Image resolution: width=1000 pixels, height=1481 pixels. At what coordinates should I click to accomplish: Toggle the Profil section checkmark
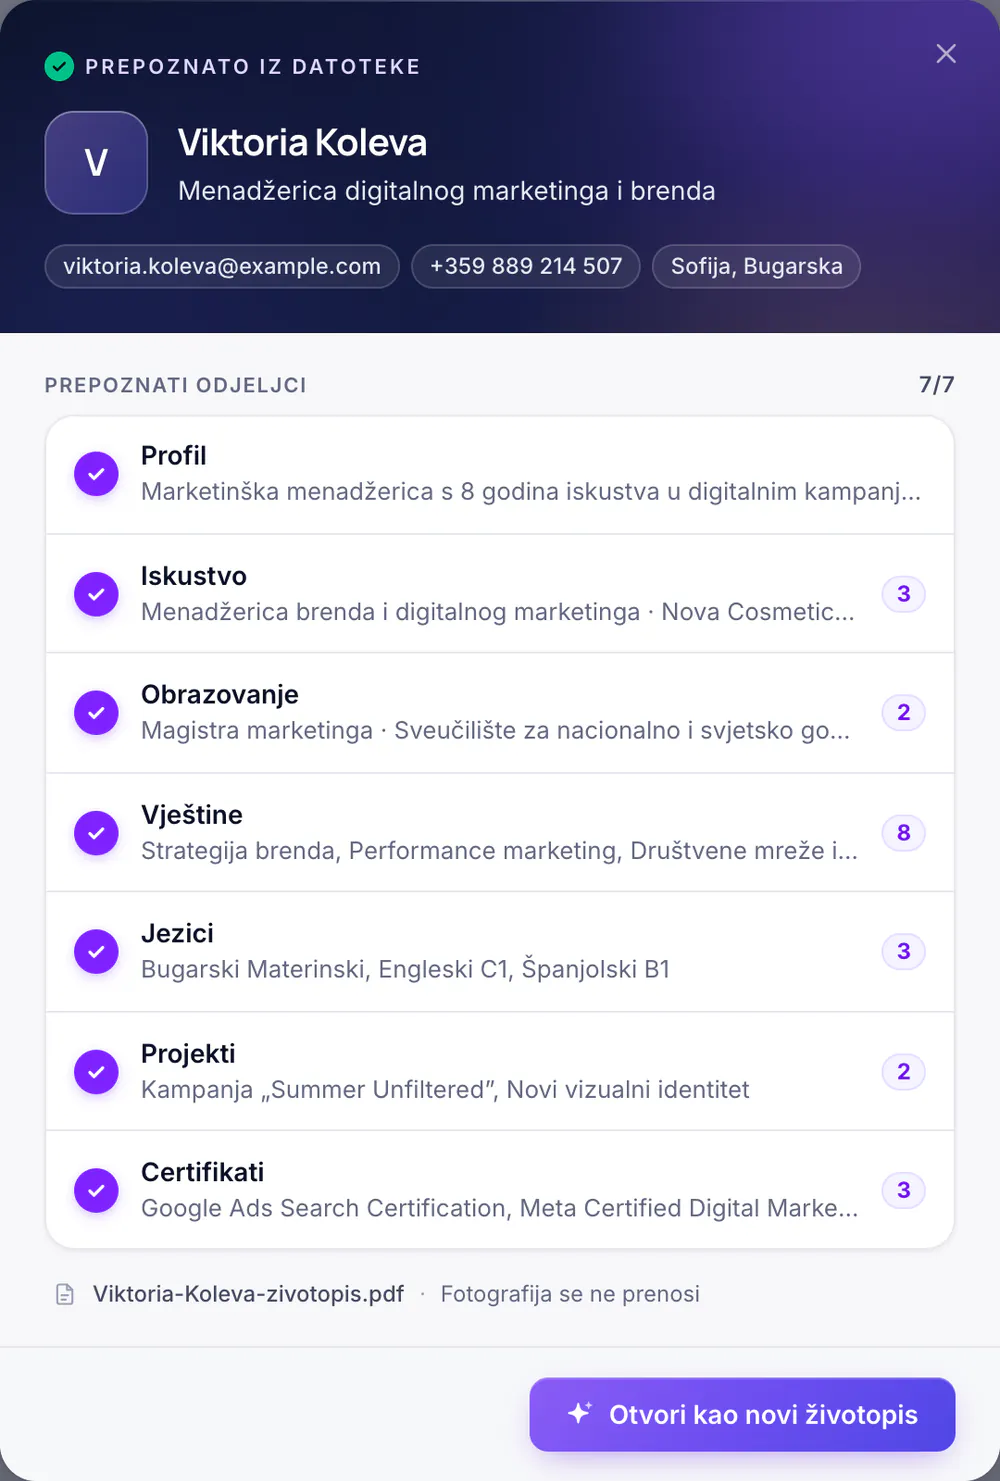[x=96, y=474]
